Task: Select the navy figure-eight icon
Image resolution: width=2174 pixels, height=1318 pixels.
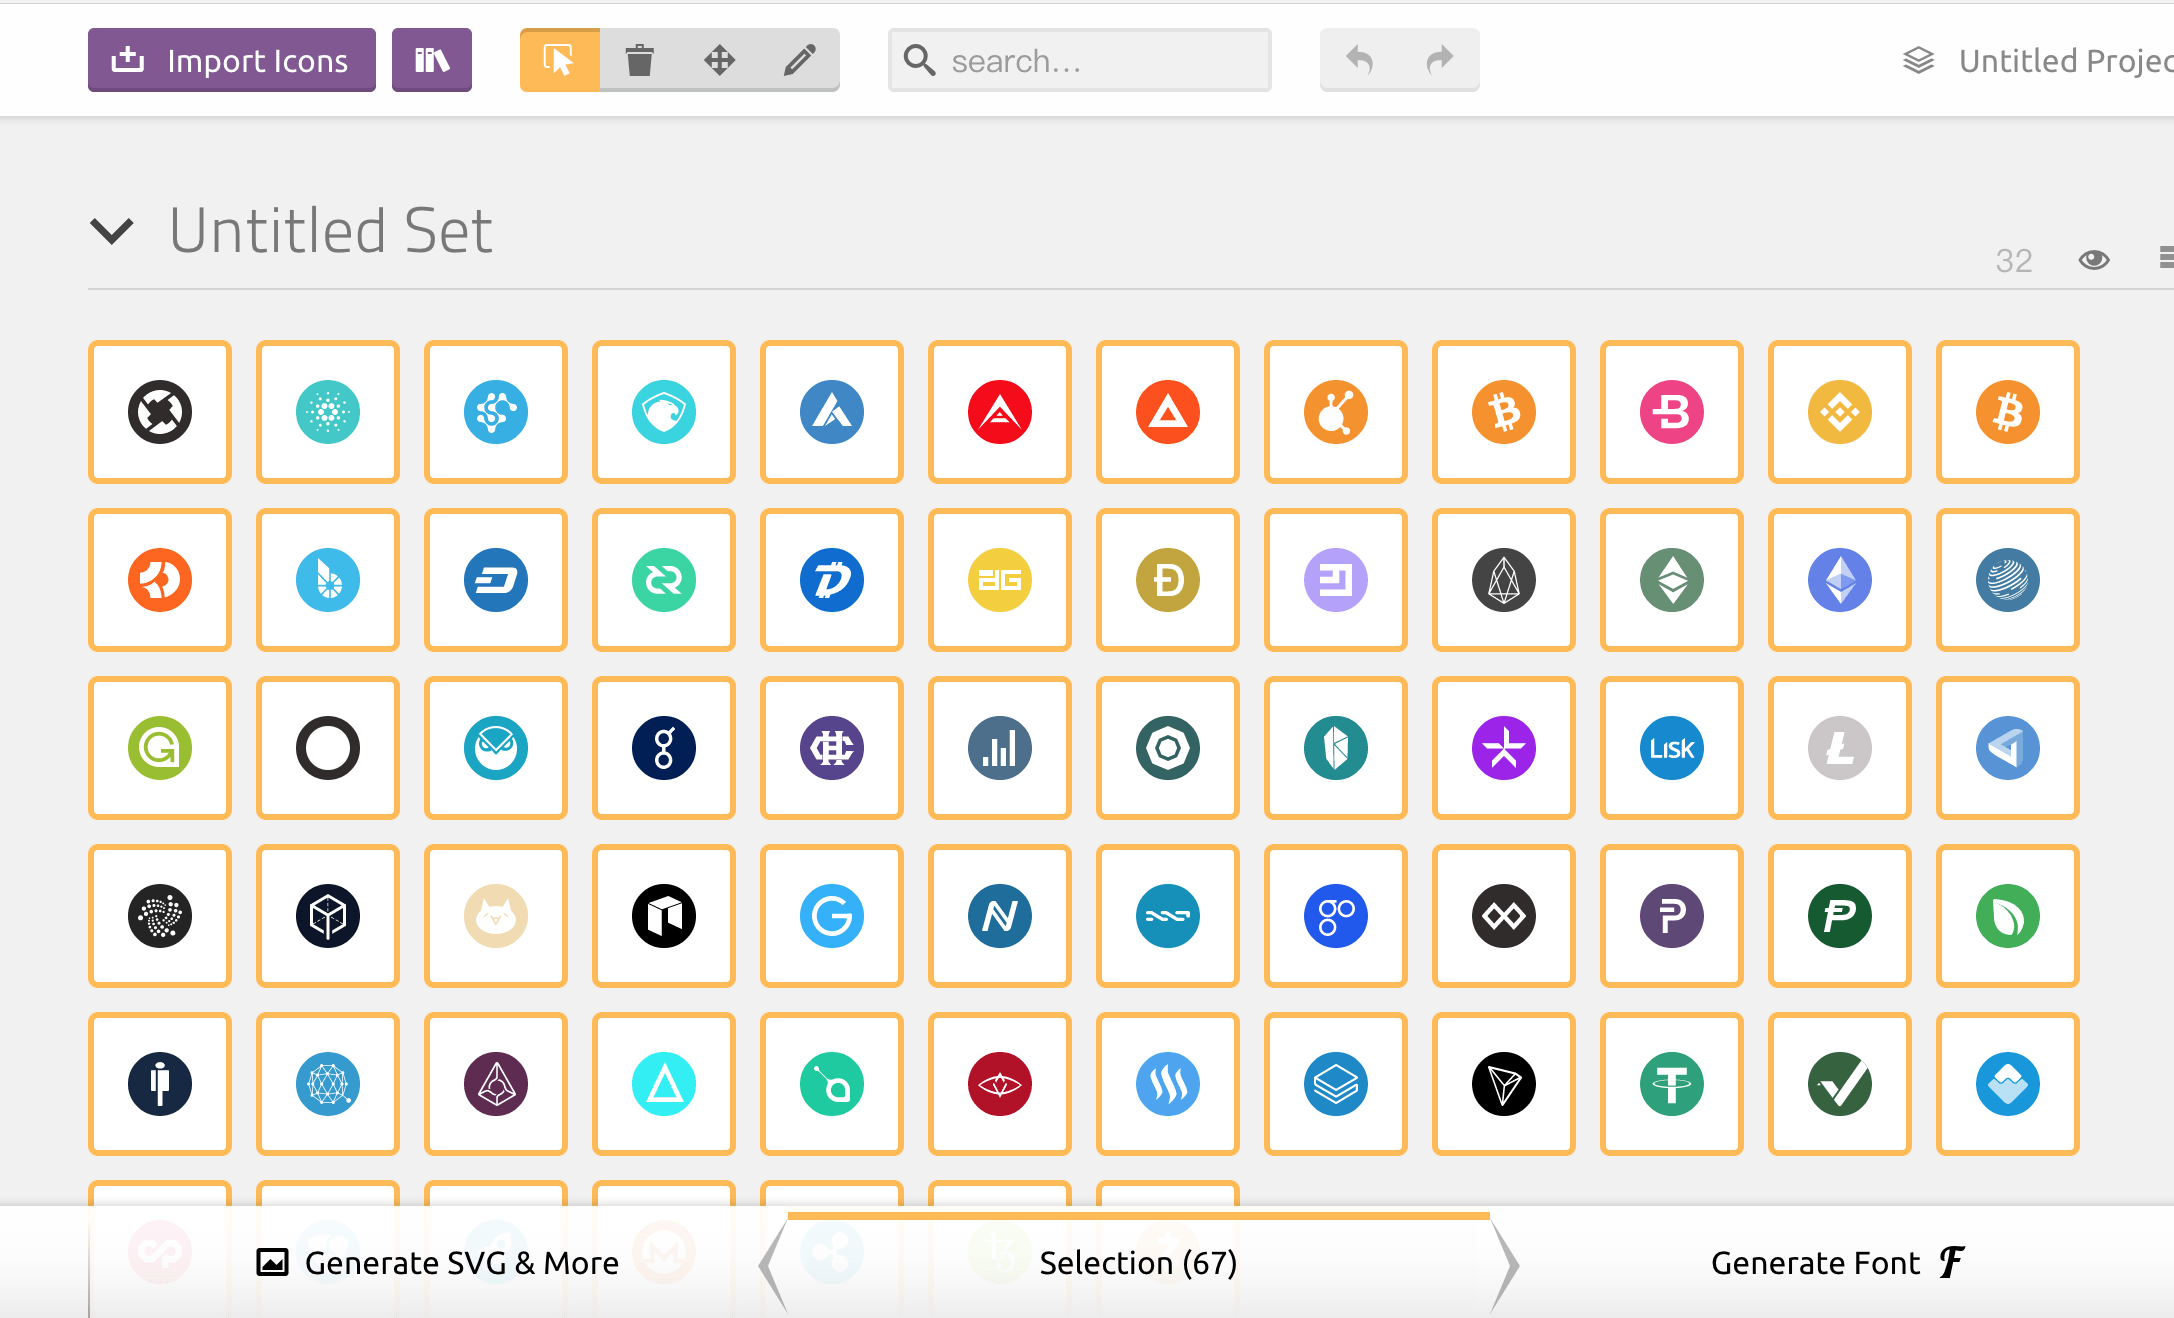Action: click(x=664, y=748)
